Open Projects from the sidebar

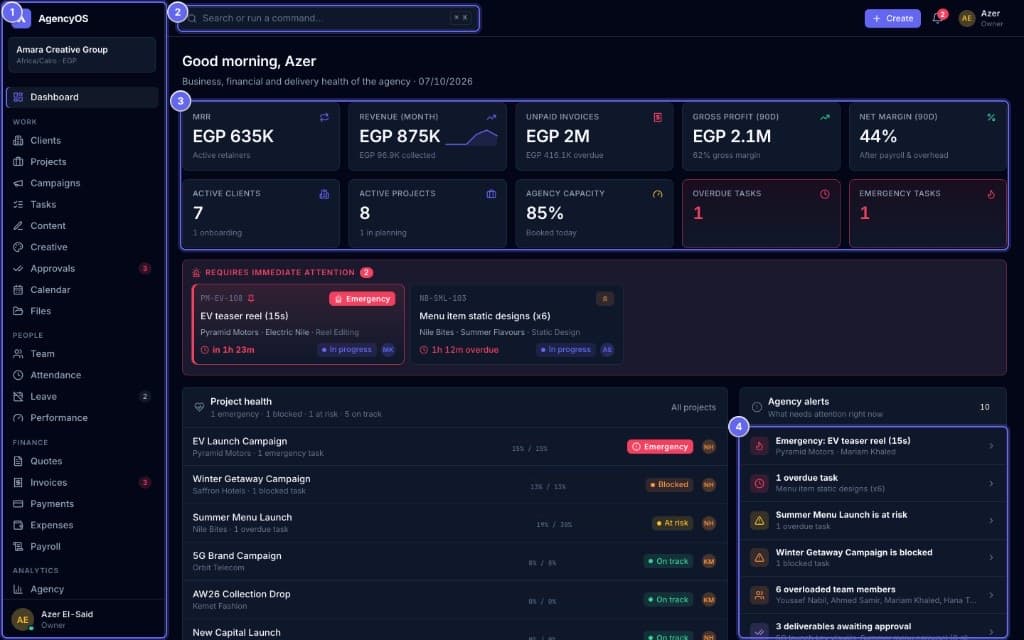click(82, 162)
